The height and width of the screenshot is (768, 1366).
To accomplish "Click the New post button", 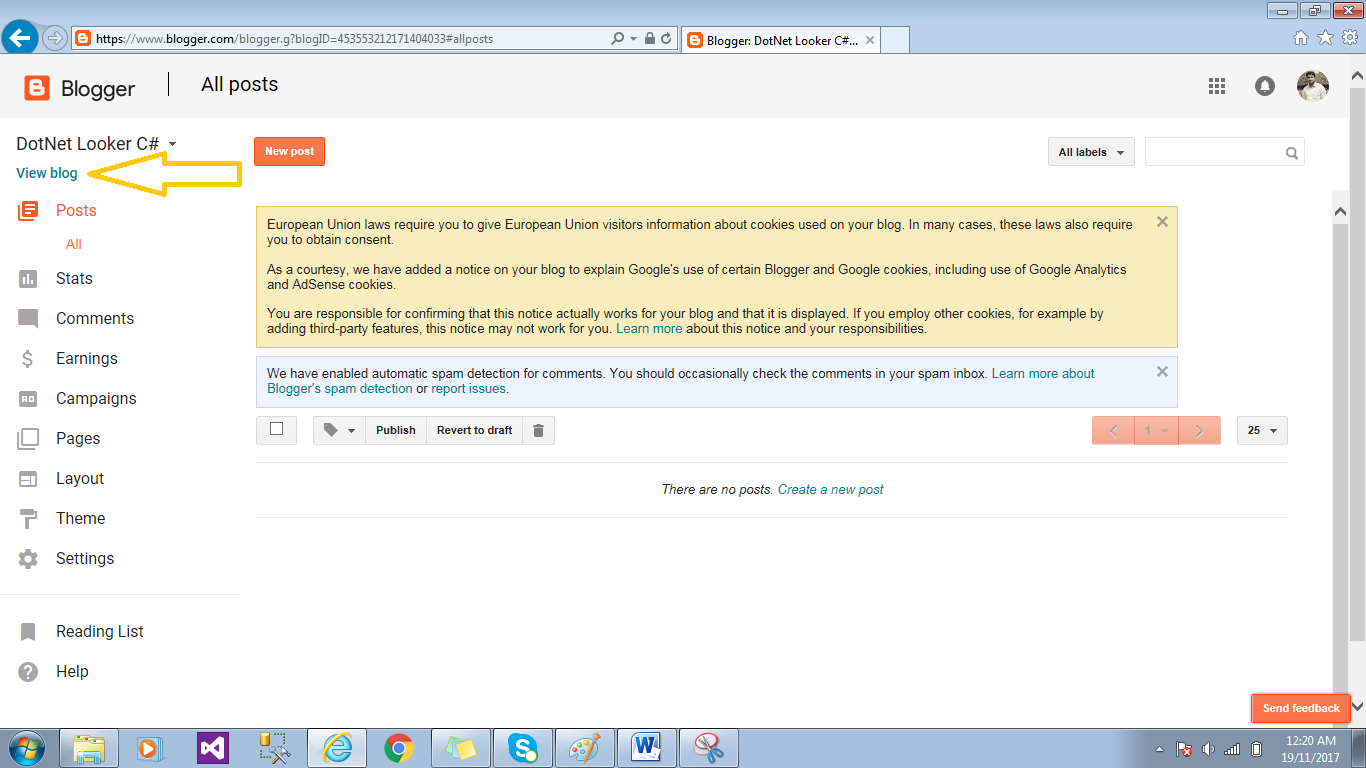I will tap(289, 152).
